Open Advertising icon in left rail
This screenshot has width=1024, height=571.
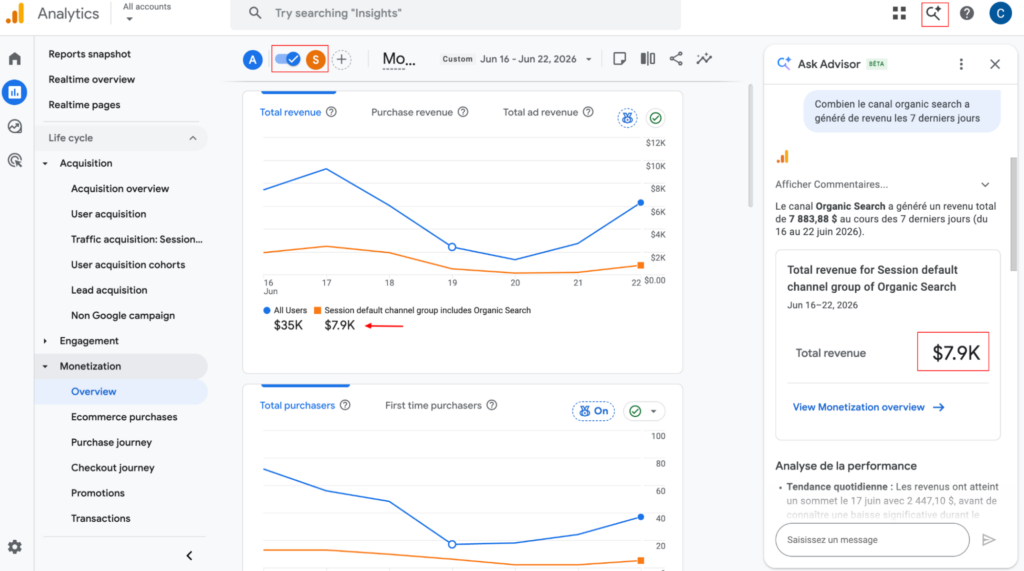pyautogui.click(x=14, y=160)
